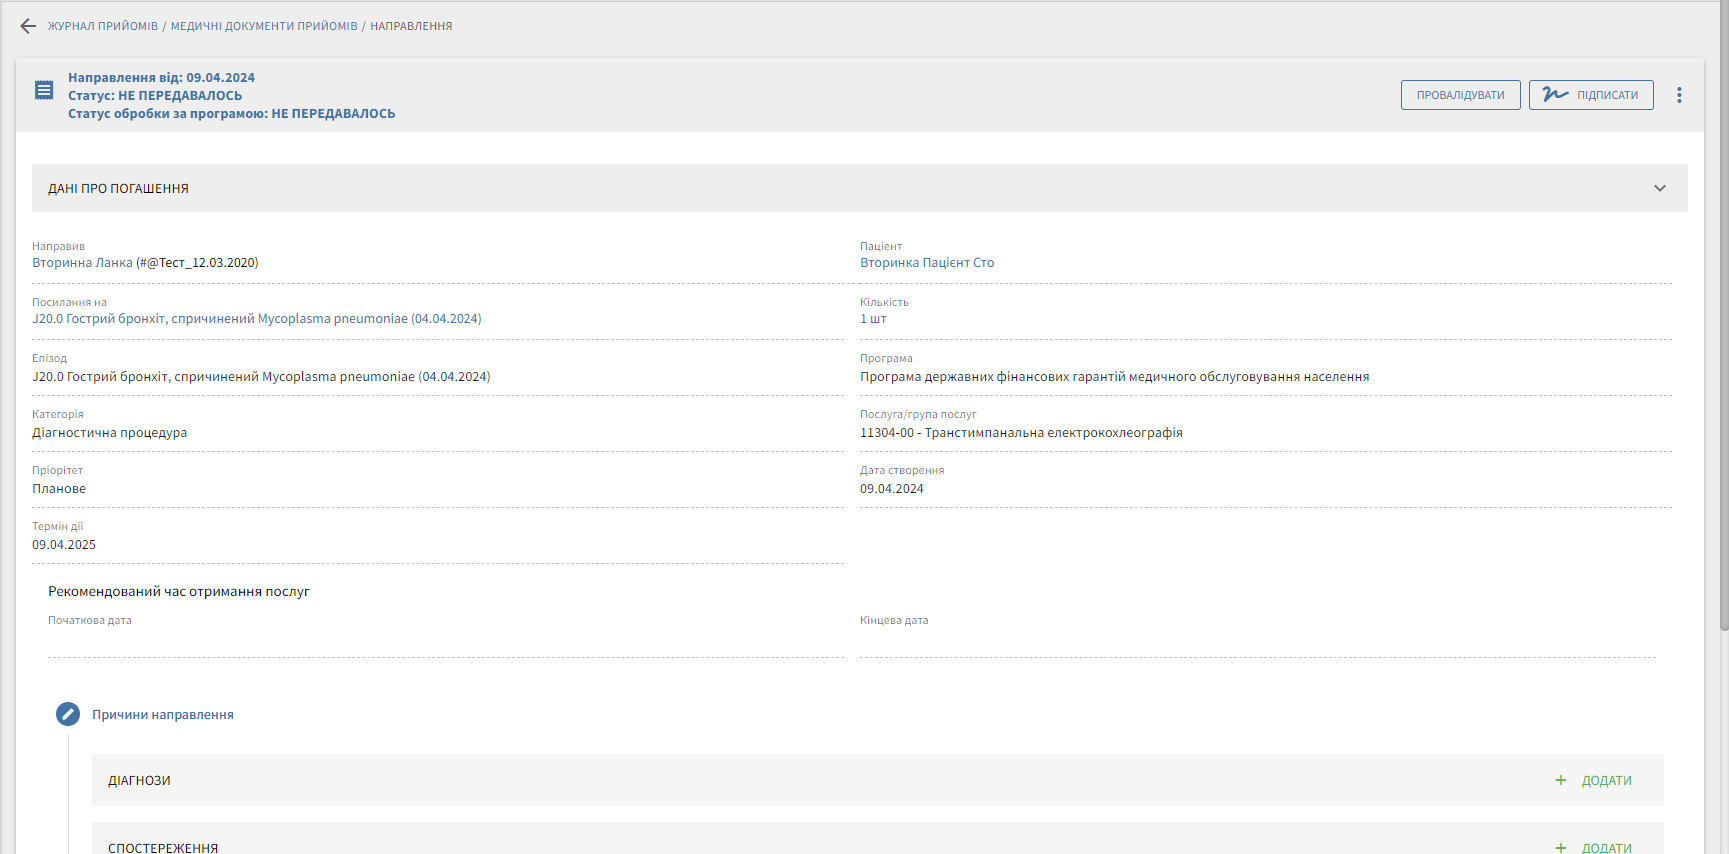
Task: Open the Вторинна Ланка referrer link
Action: pyautogui.click(x=82, y=263)
